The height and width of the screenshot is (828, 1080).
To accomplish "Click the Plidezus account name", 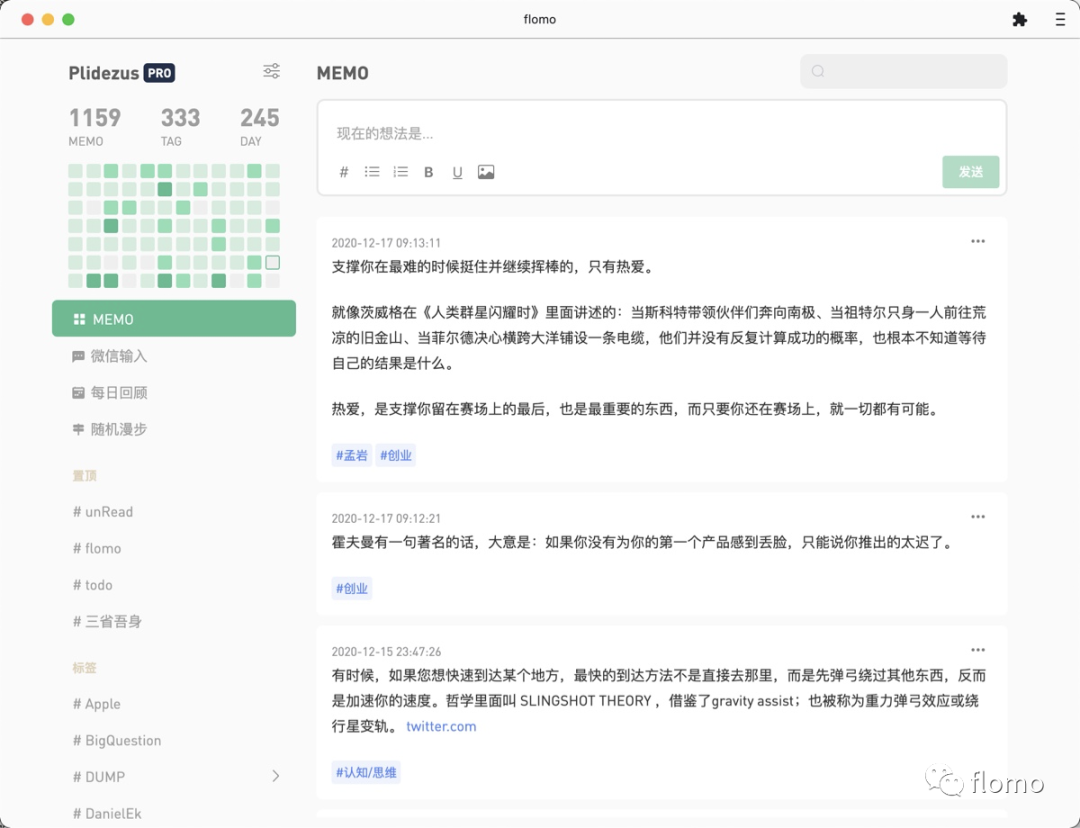I will [x=104, y=73].
